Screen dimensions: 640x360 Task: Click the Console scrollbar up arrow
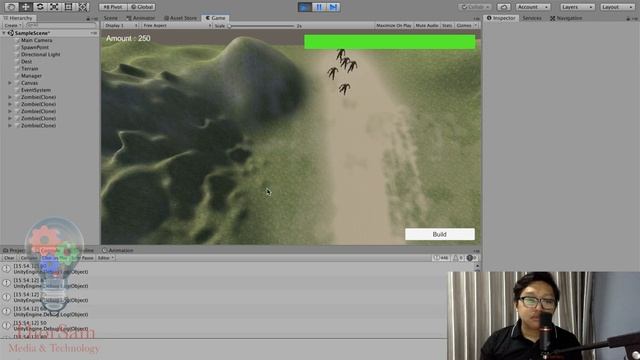477,267
